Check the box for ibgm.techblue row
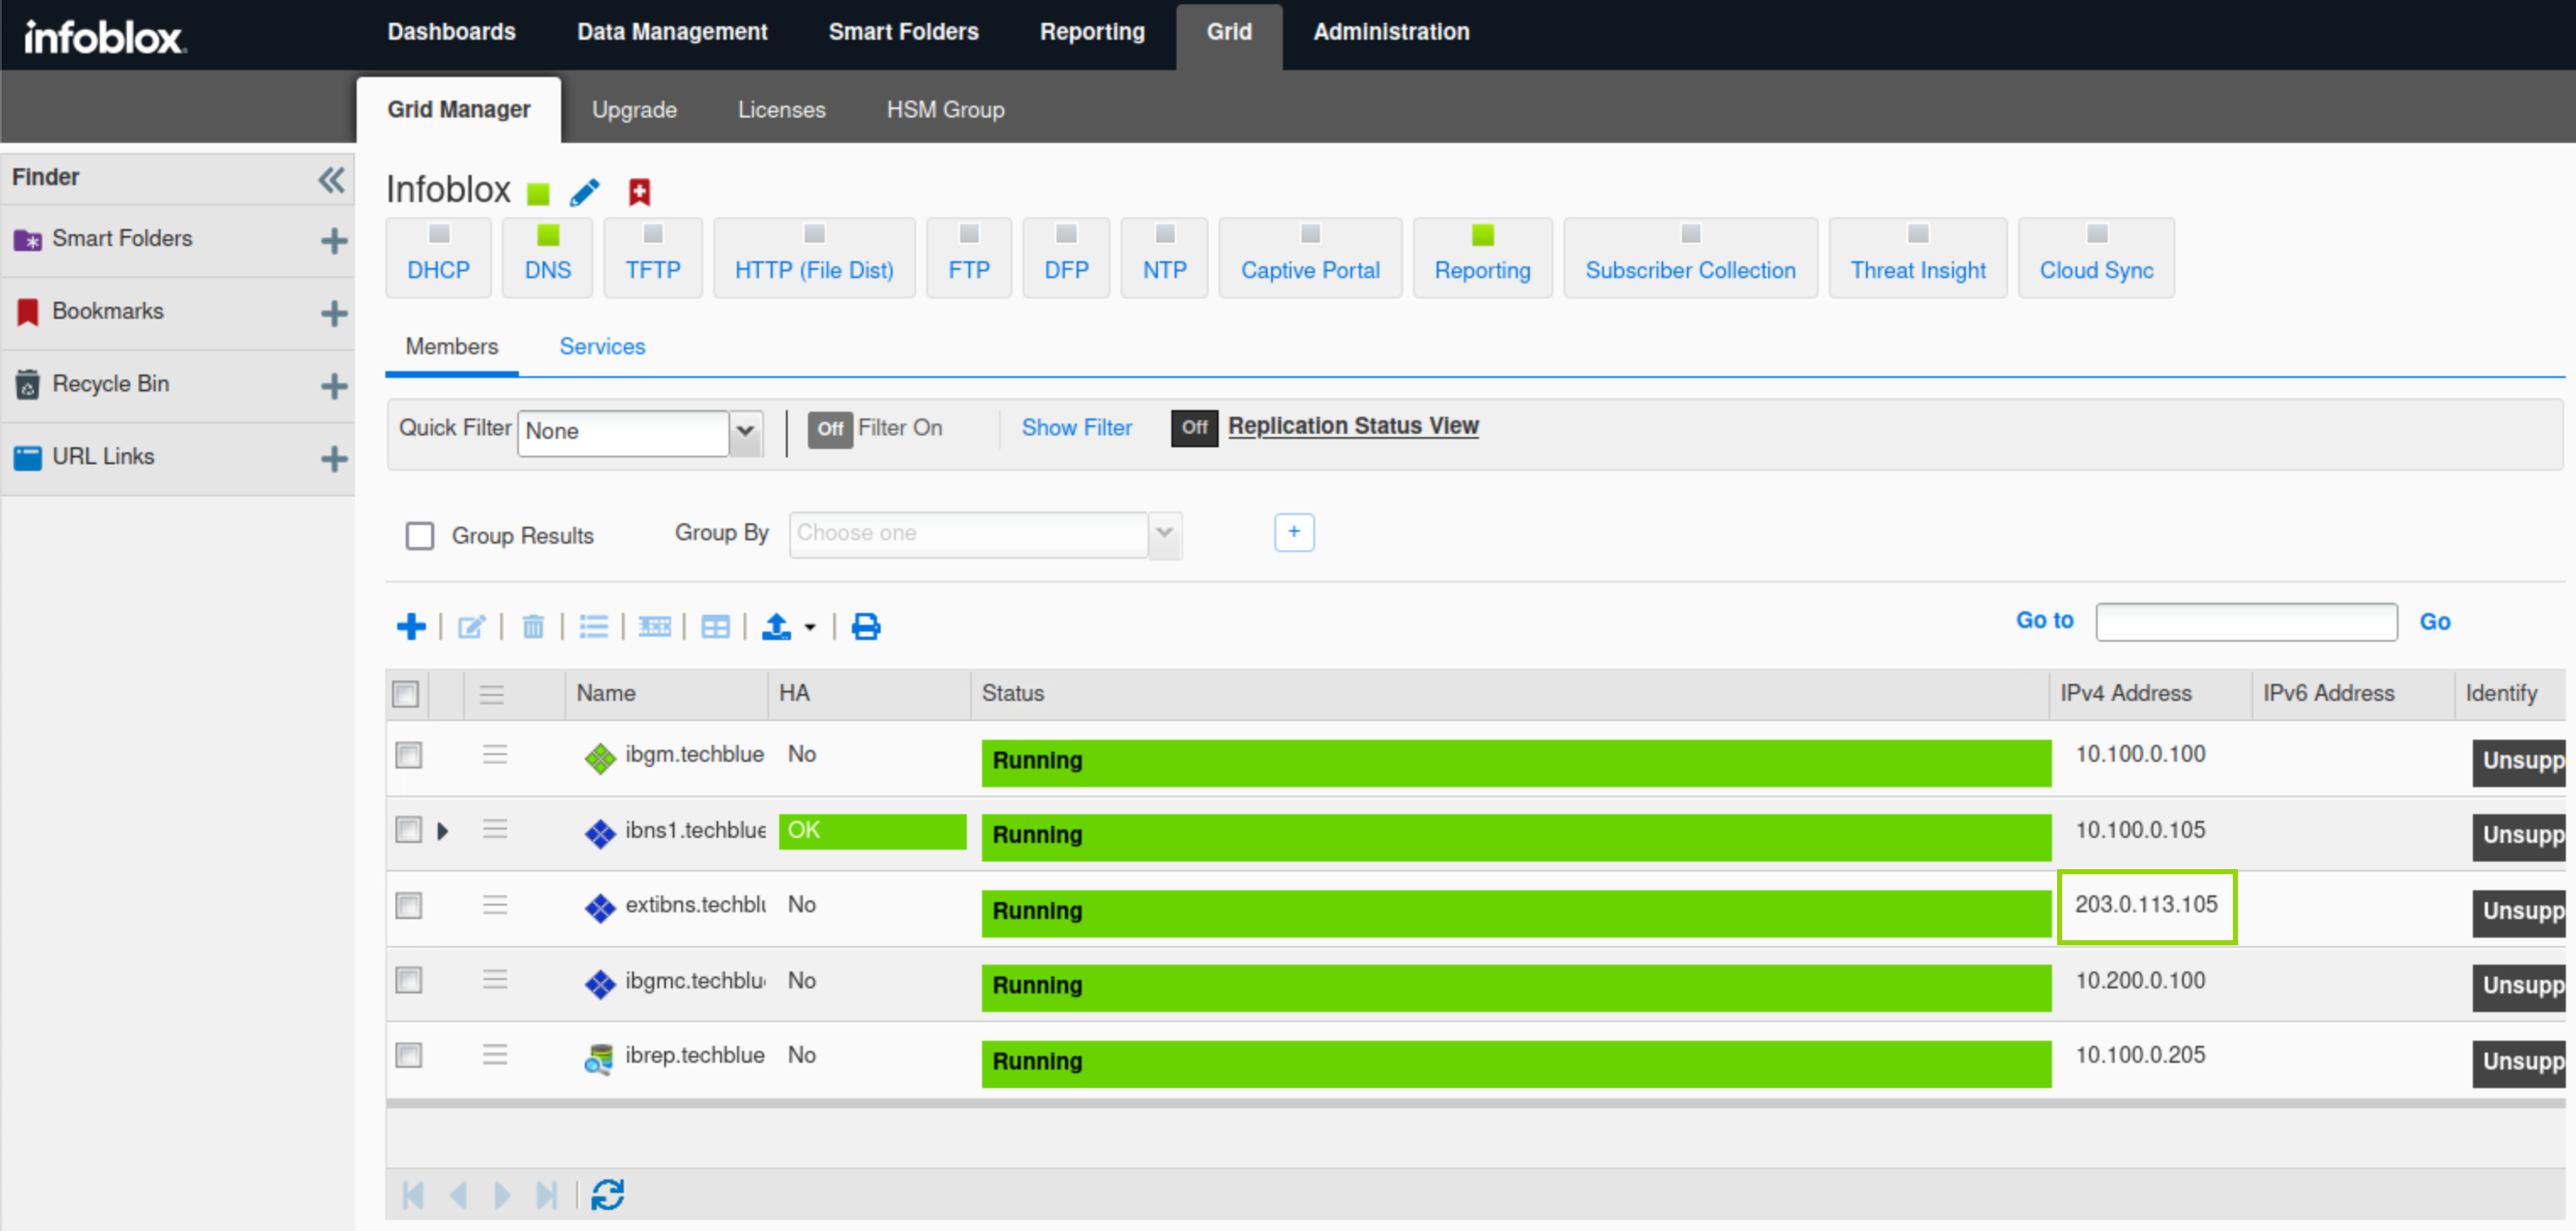The width and height of the screenshot is (2576, 1231). (x=409, y=755)
